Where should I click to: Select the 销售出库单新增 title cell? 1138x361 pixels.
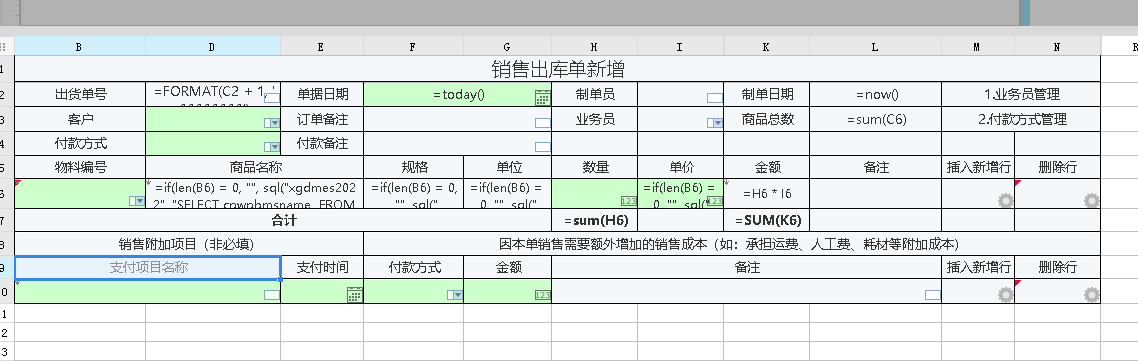(557, 70)
